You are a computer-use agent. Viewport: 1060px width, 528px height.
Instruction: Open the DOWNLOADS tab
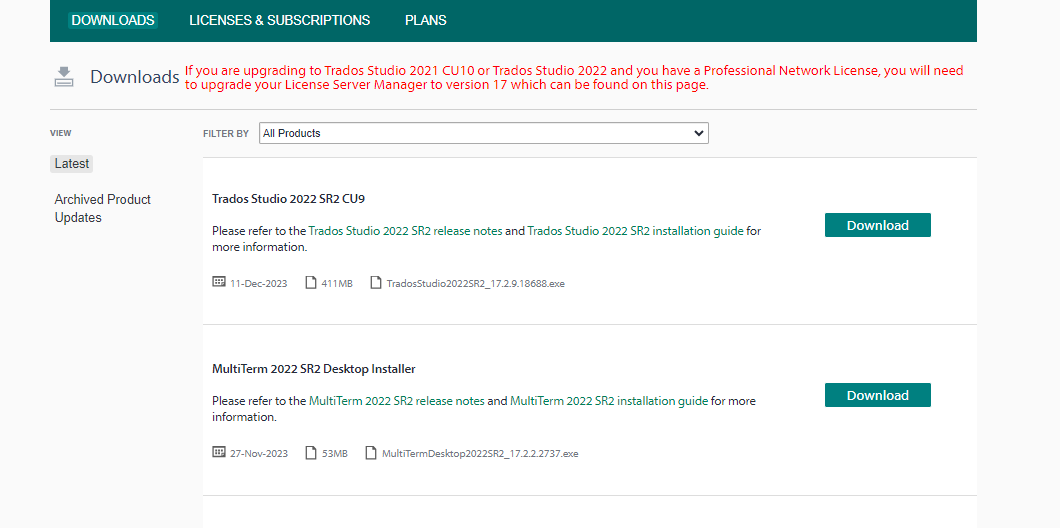(113, 20)
